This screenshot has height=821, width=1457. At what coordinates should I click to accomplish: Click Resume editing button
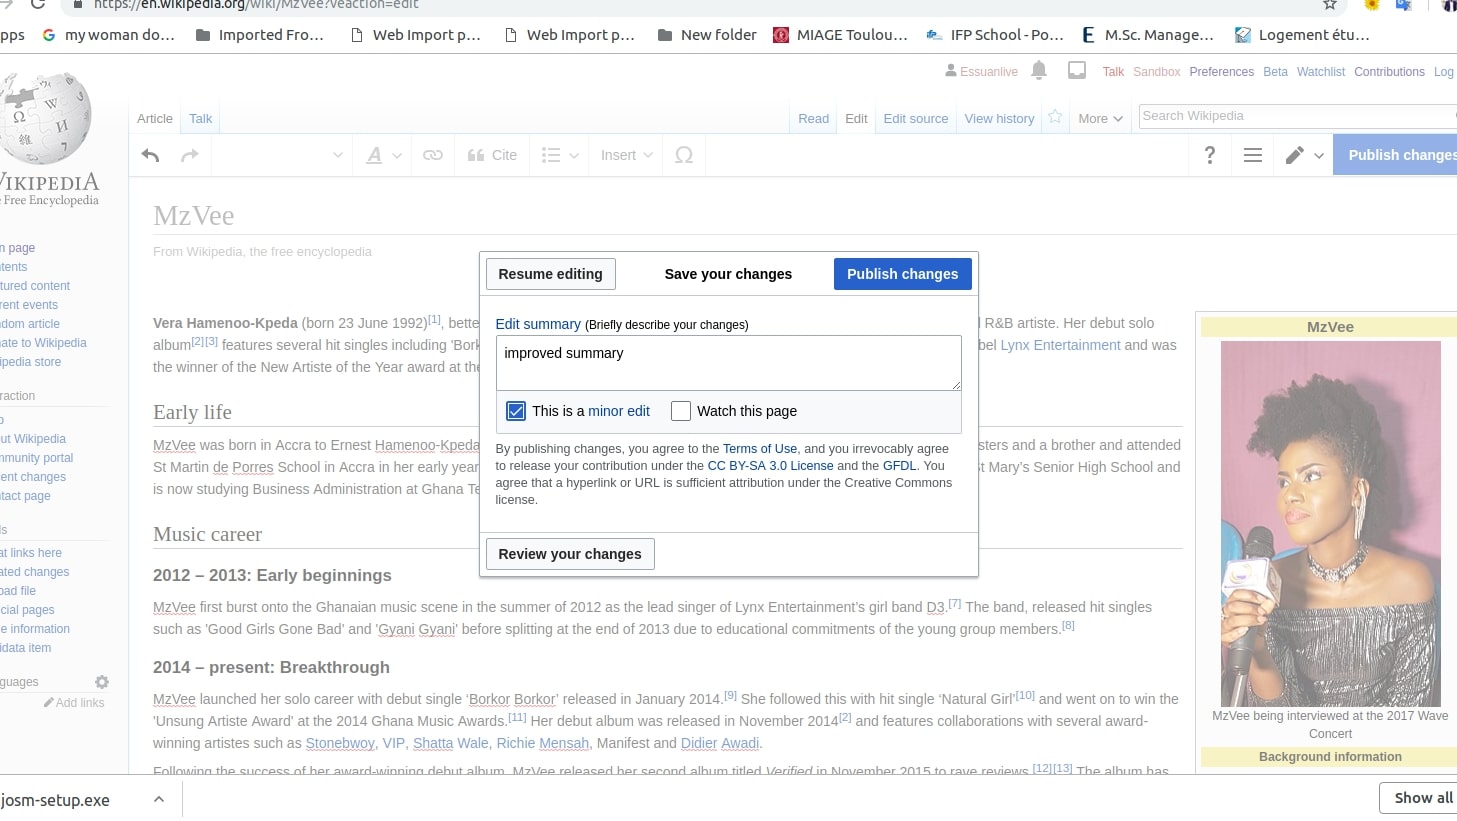(551, 274)
